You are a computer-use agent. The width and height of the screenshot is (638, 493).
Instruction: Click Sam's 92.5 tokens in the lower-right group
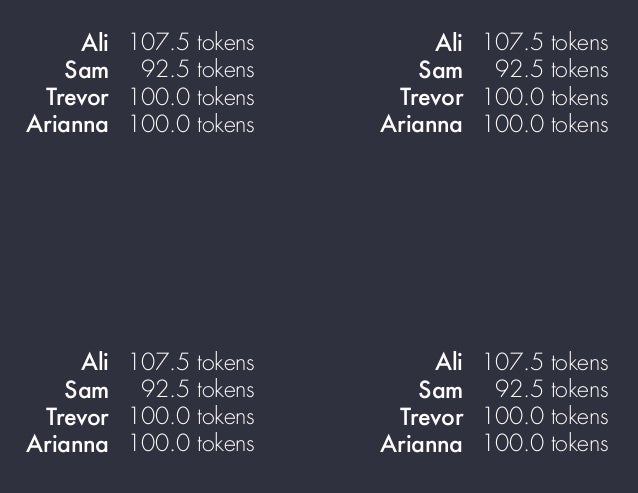coord(552,389)
